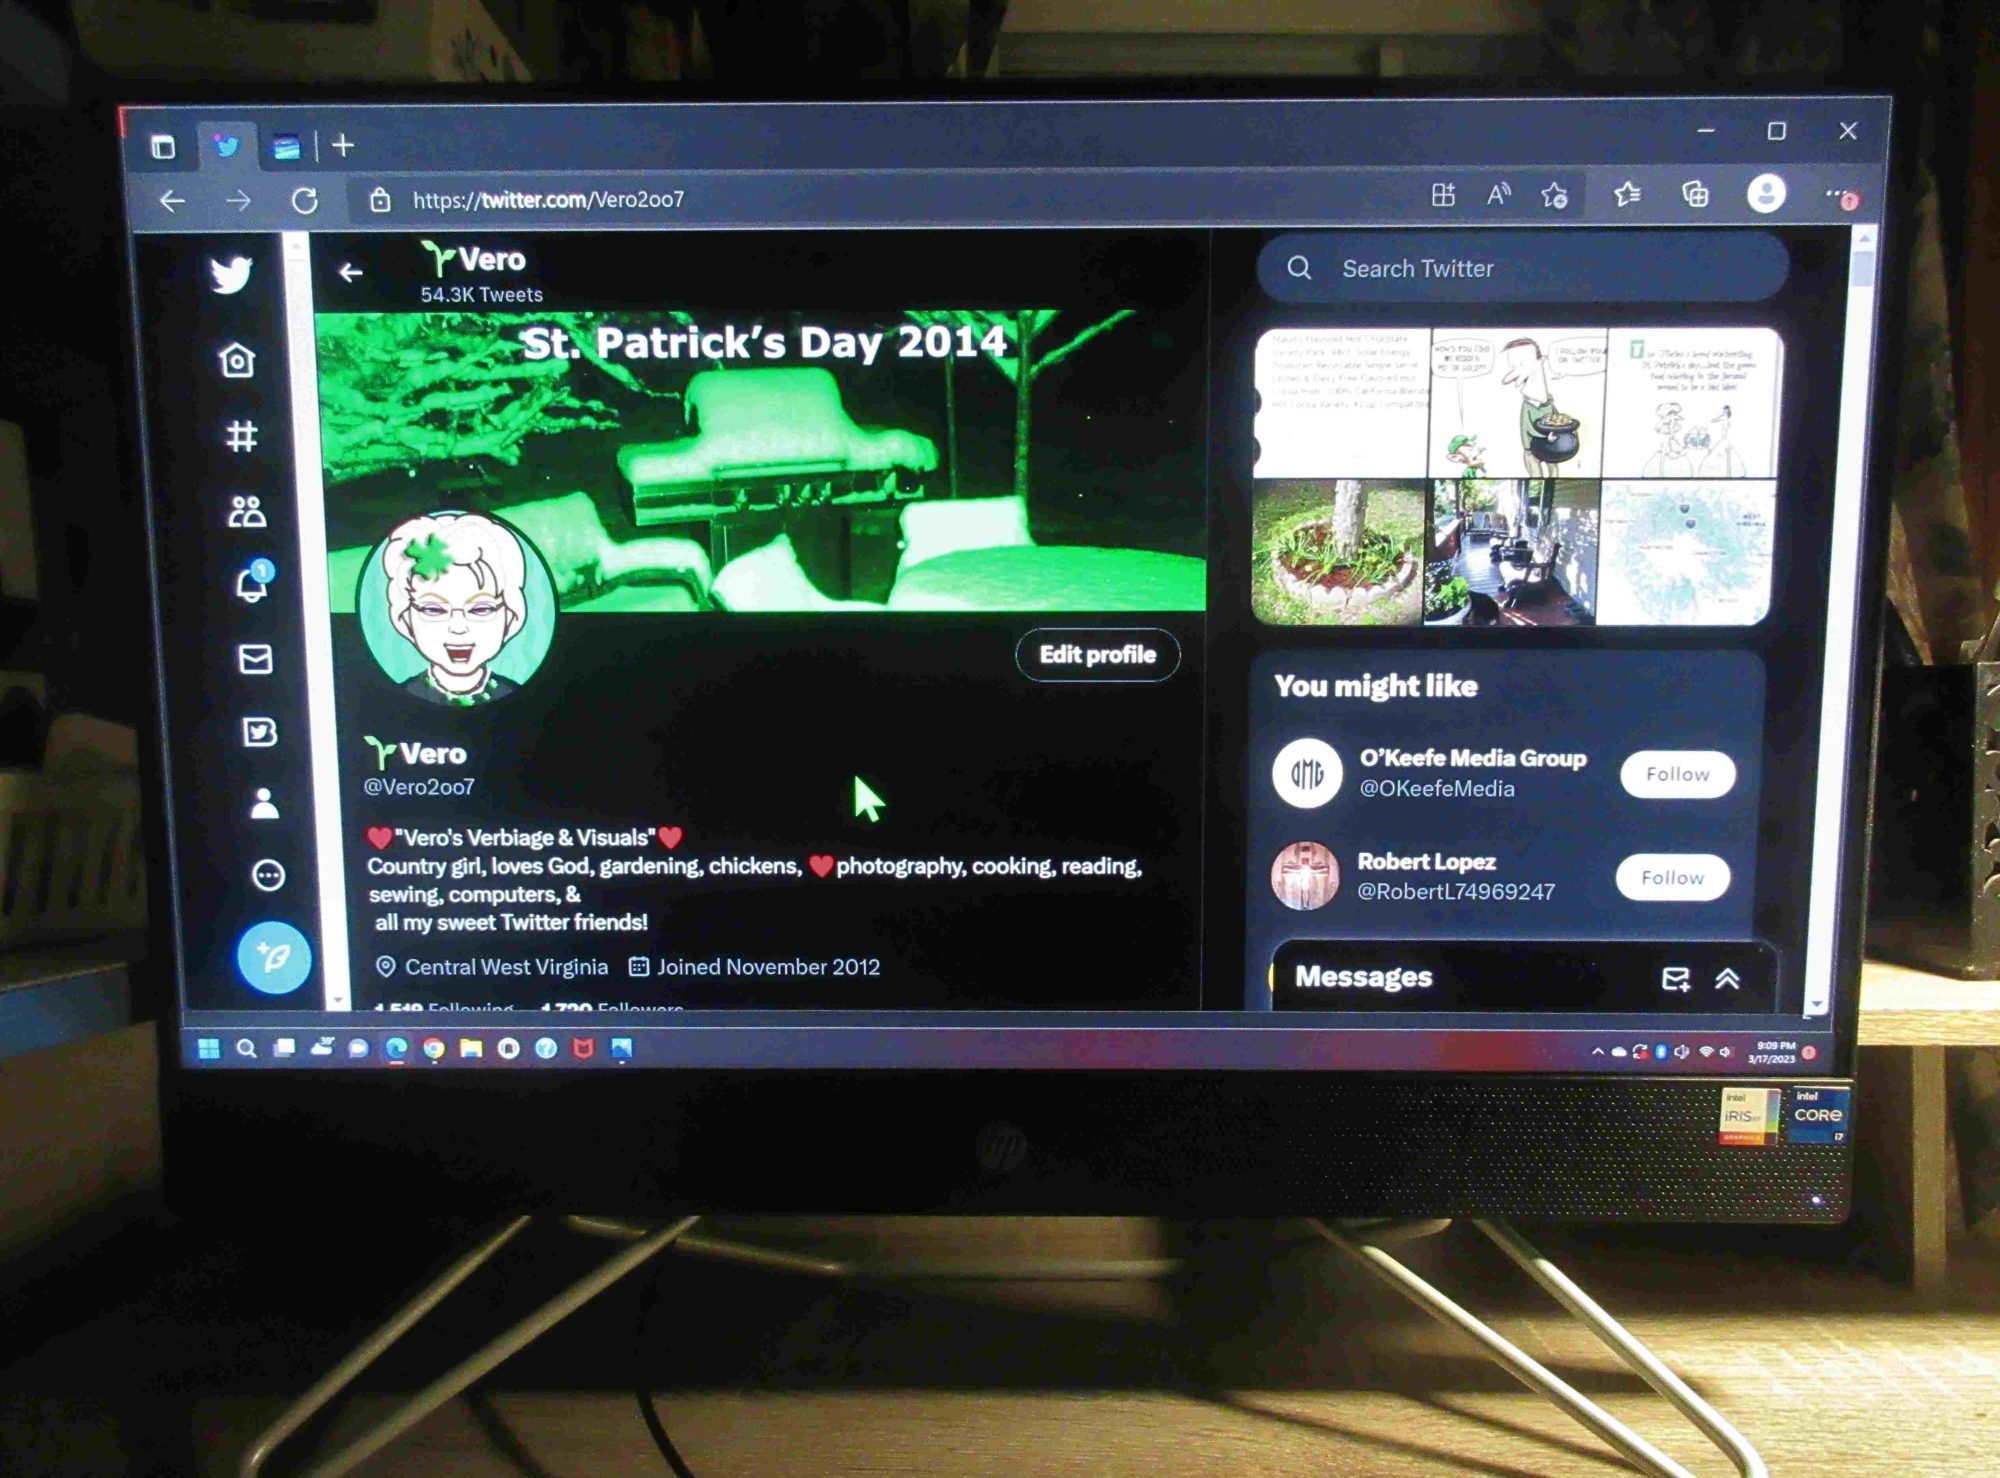
Task: Open the Favorites list icon
Action: [x=1627, y=194]
